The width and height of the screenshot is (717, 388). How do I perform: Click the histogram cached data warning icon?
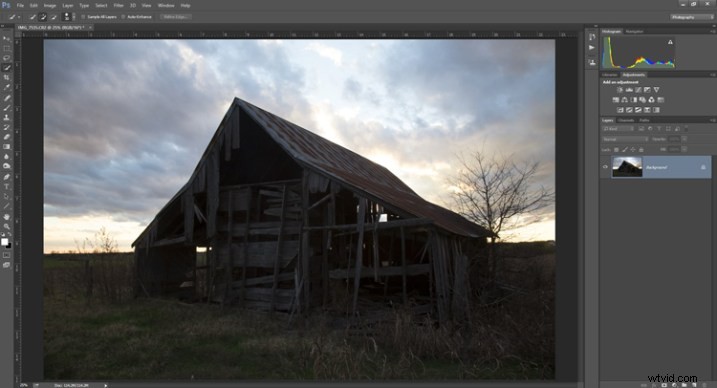point(670,42)
